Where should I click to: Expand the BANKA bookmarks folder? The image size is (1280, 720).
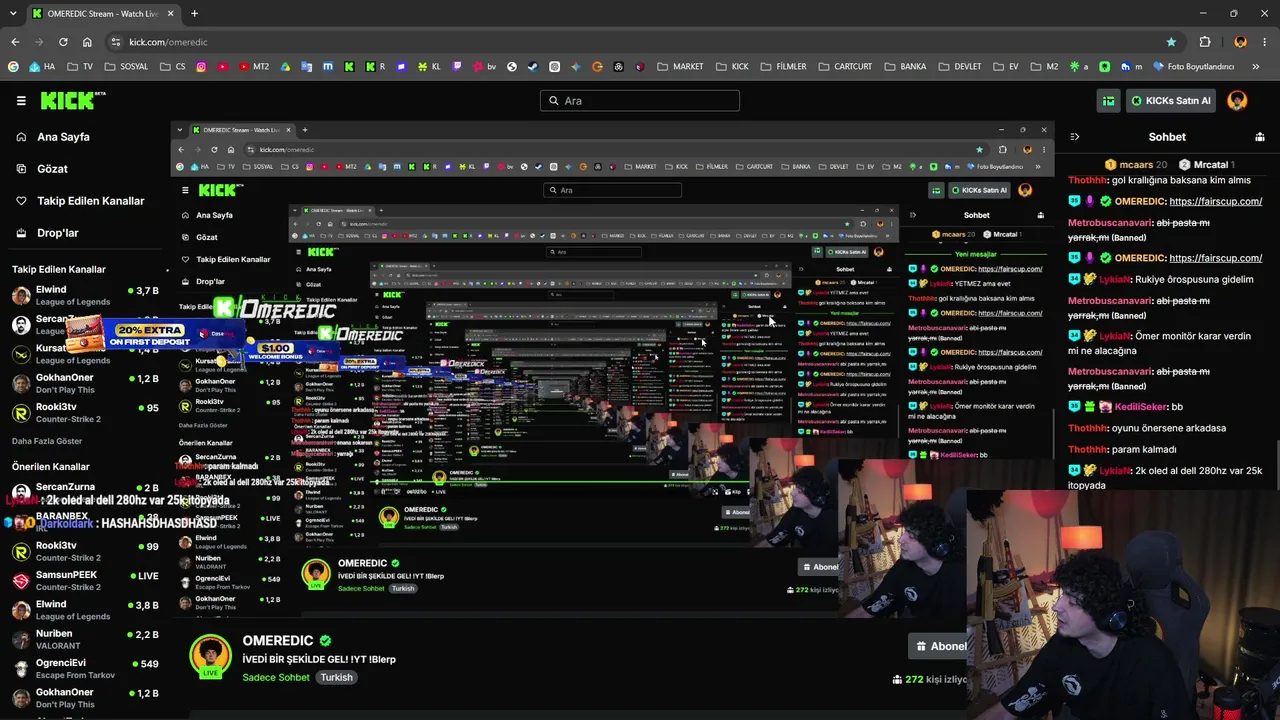(x=905, y=67)
